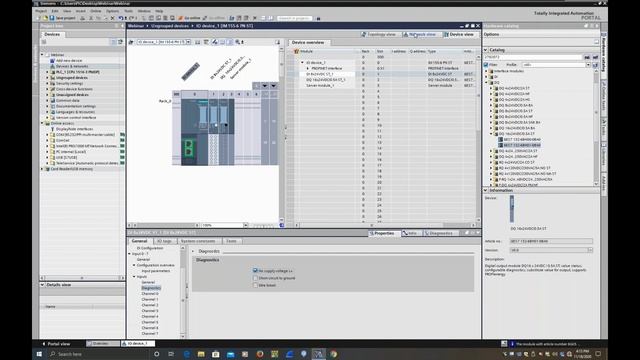Expand the Interface modules catalog folder

pos(487,71)
